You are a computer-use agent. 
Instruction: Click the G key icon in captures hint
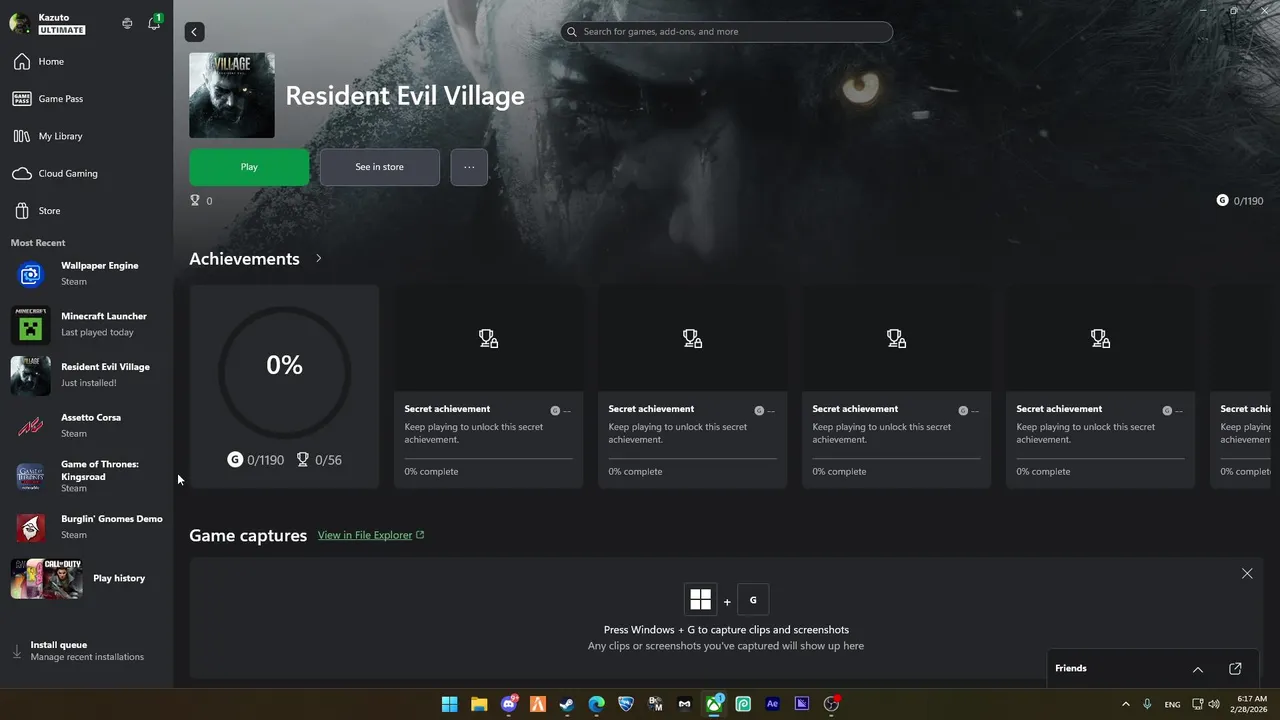[753, 600]
